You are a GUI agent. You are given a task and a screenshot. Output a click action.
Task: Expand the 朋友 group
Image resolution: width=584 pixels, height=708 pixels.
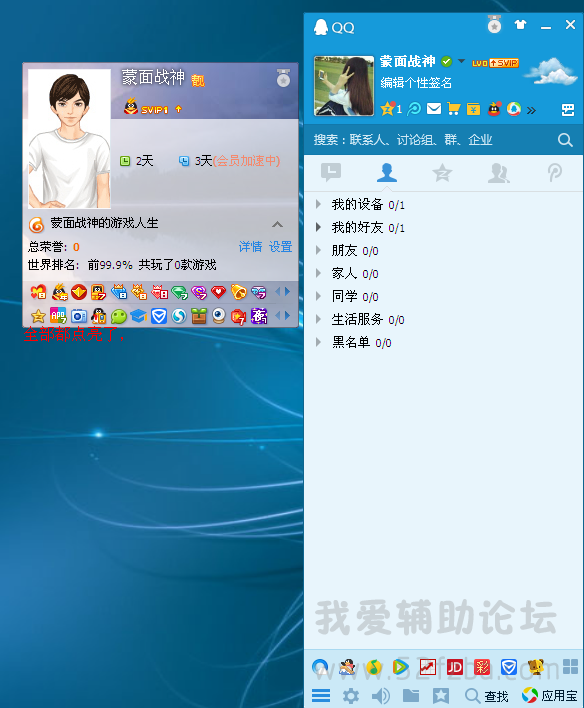(318, 250)
